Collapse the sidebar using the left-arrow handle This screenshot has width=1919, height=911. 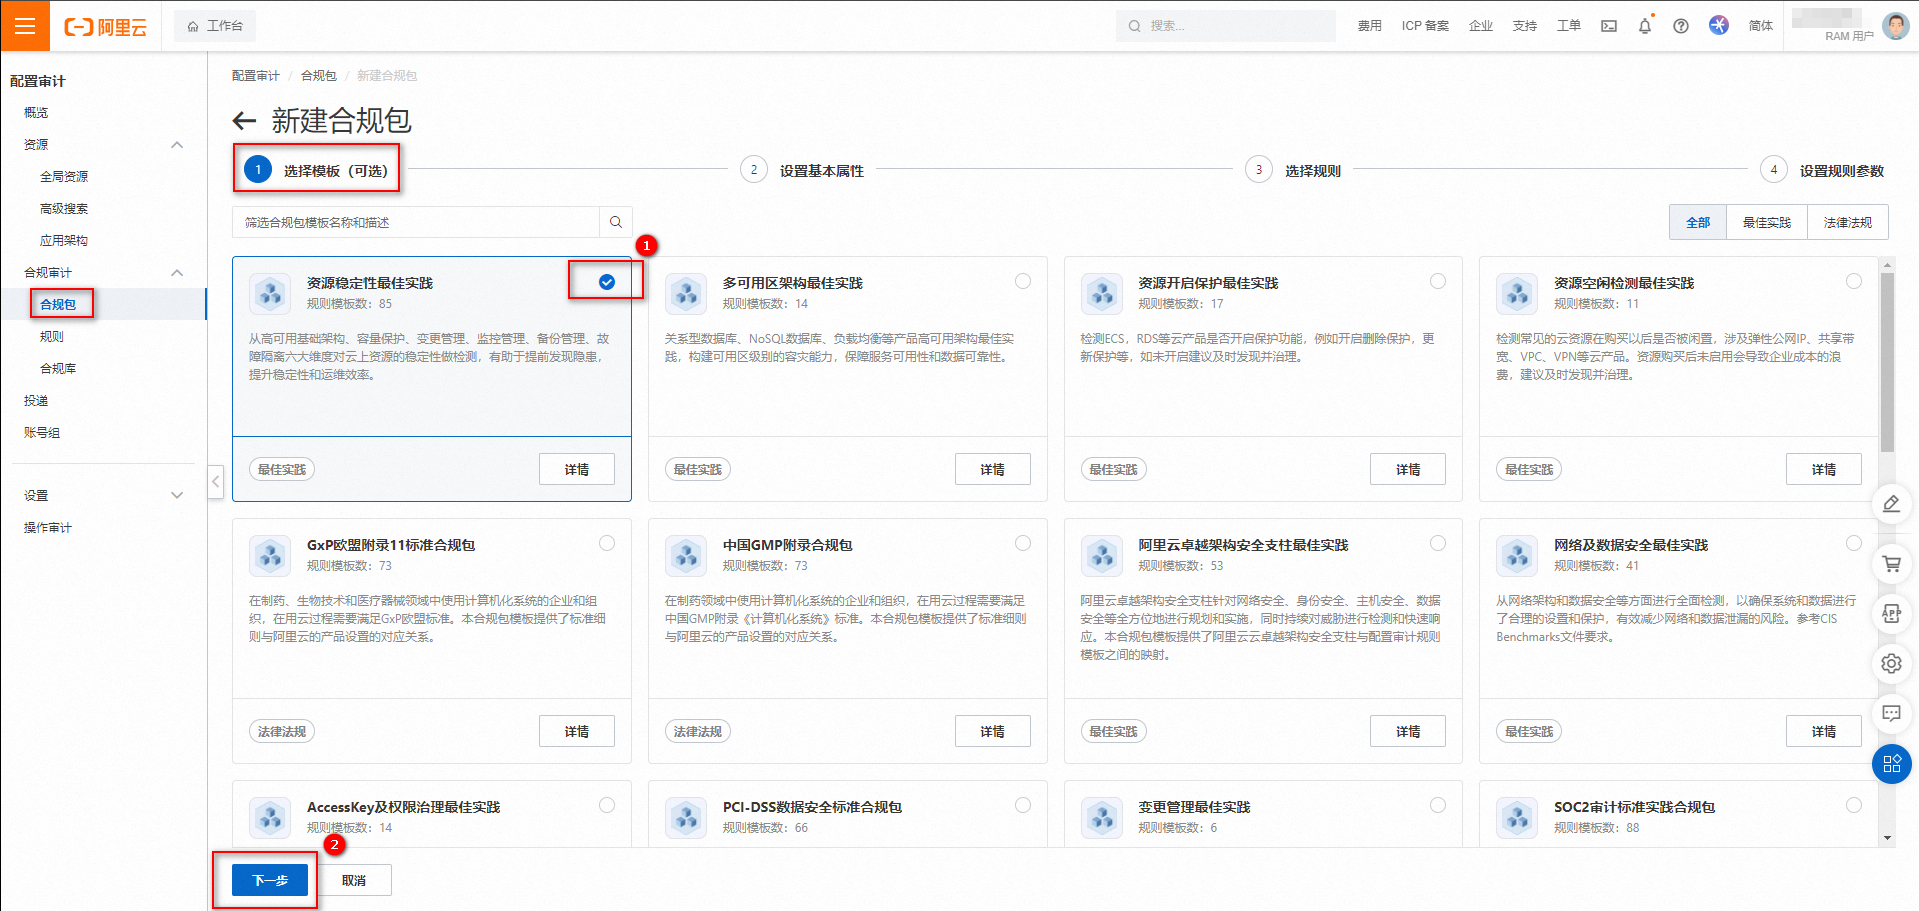(215, 482)
